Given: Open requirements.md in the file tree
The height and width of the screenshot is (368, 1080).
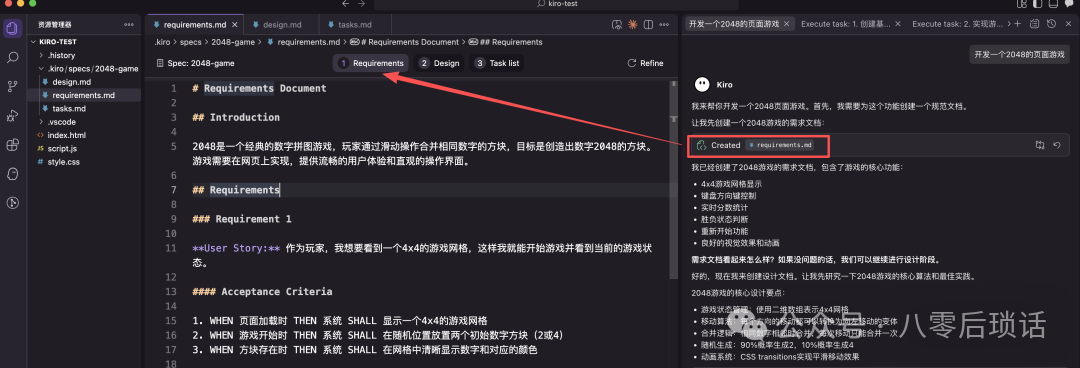Looking at the screenshot, I should (x=83, y=95).
